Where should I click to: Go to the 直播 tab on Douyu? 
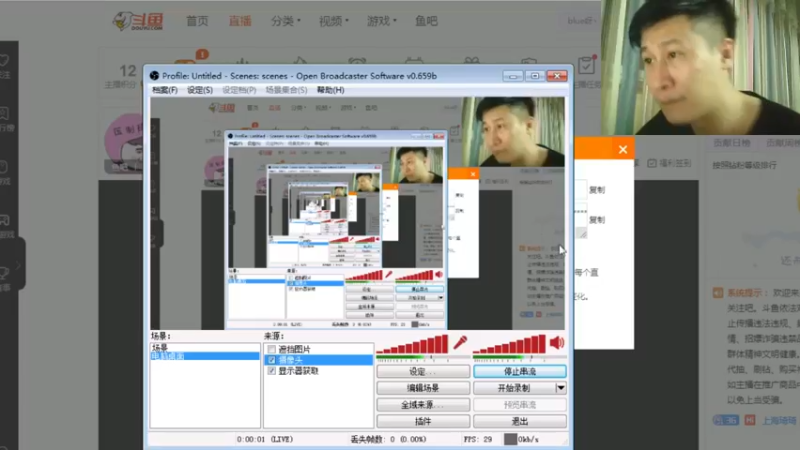240,21
